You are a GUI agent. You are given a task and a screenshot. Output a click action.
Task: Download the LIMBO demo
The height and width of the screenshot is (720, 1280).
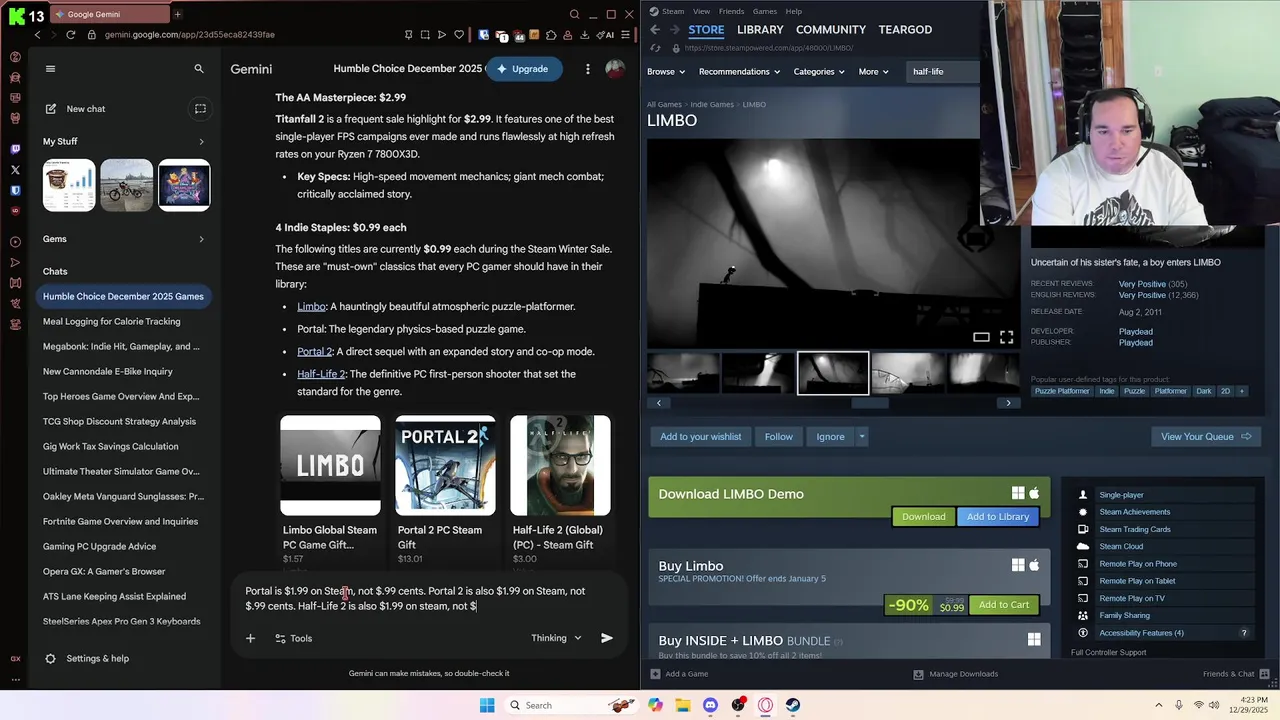(x=923, y=517)
